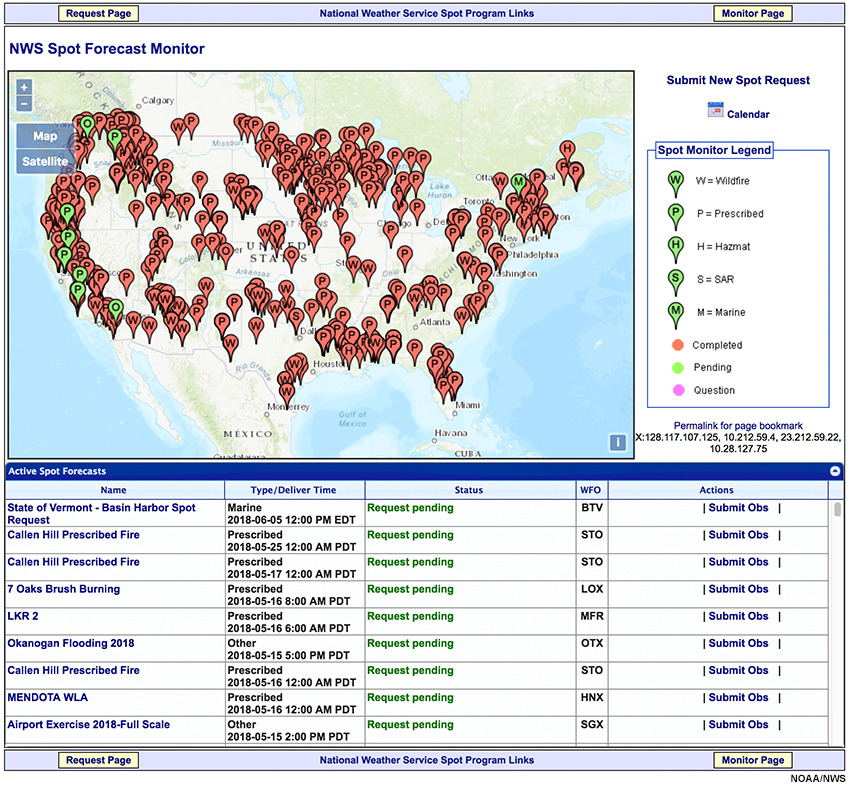Click the Marine M legend marker
The width and height of the screenshot is (850, 785).
tap(675, 313)
